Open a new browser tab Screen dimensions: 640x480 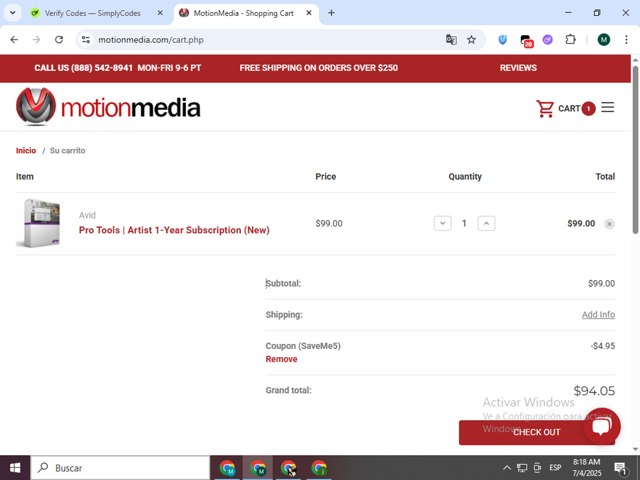[331, 13]
